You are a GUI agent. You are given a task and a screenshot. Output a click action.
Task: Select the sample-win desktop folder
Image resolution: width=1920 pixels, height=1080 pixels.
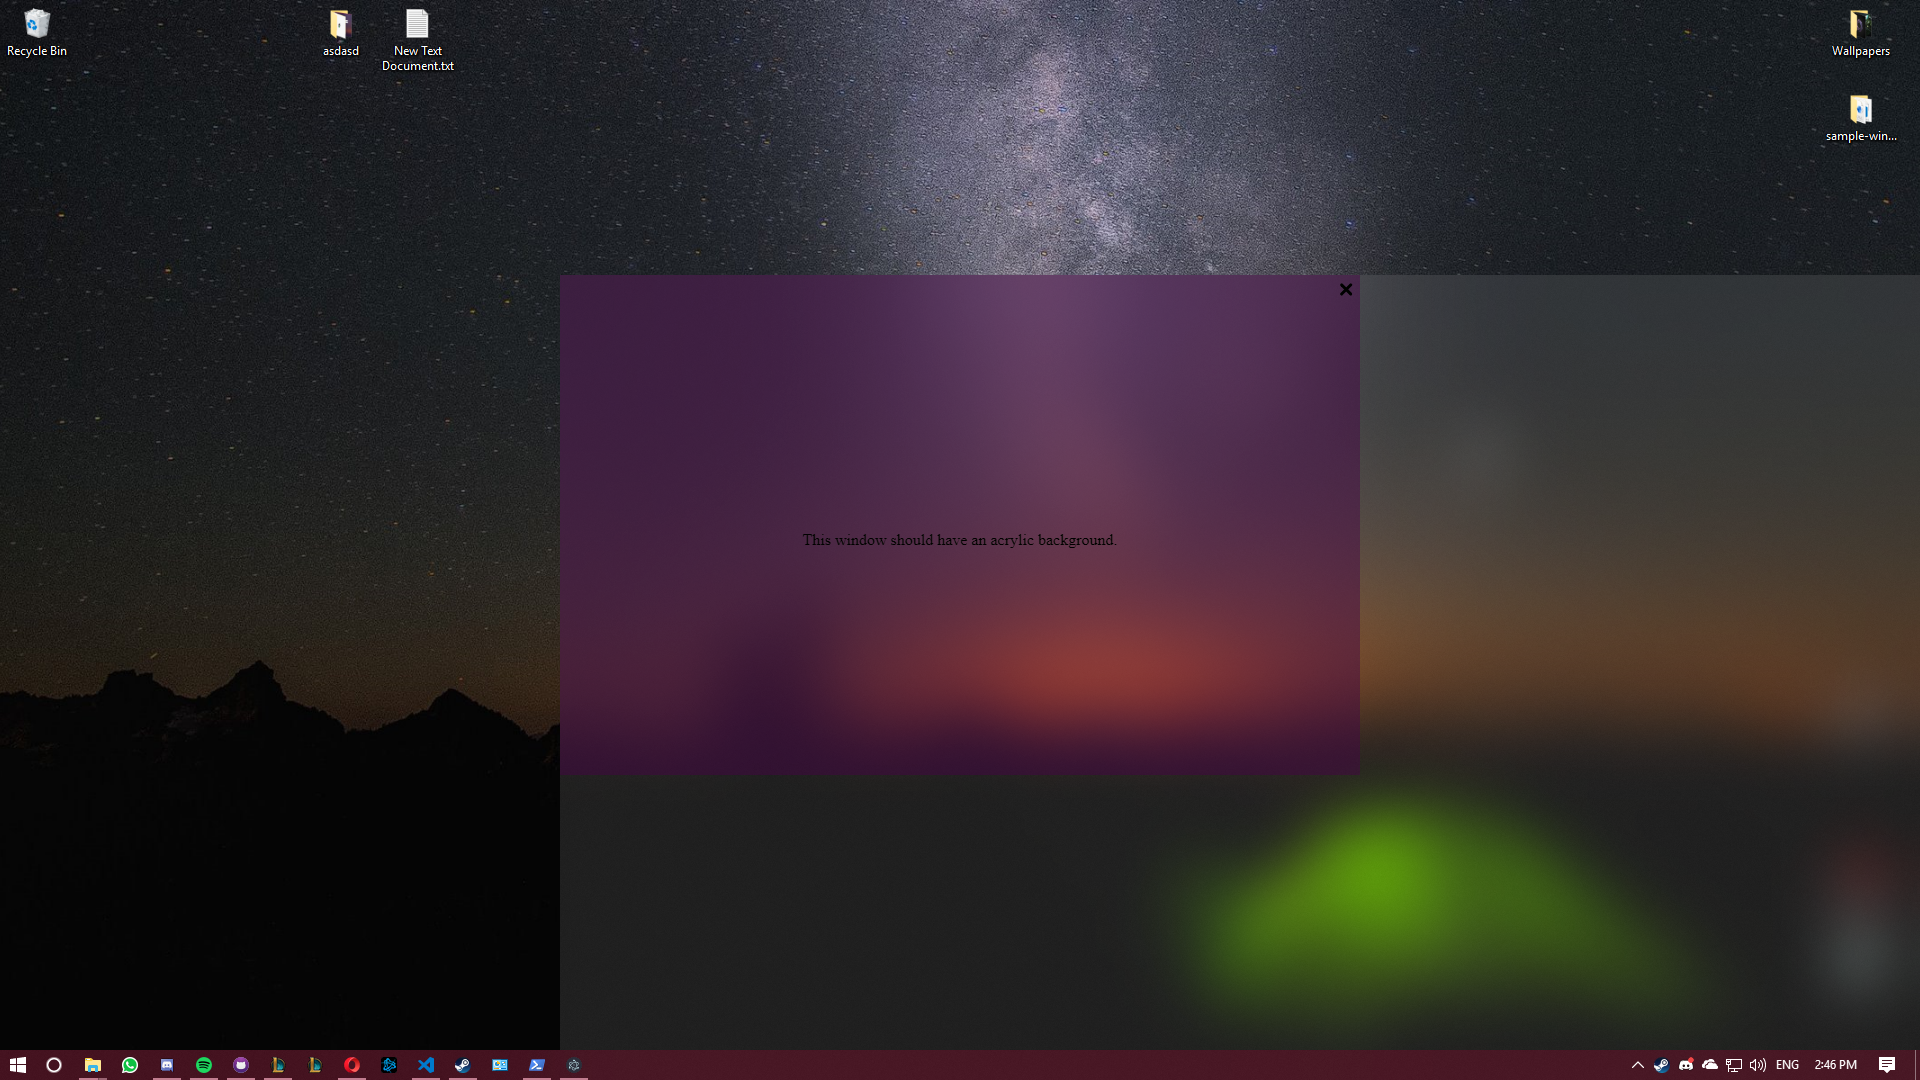[1860, 117]
